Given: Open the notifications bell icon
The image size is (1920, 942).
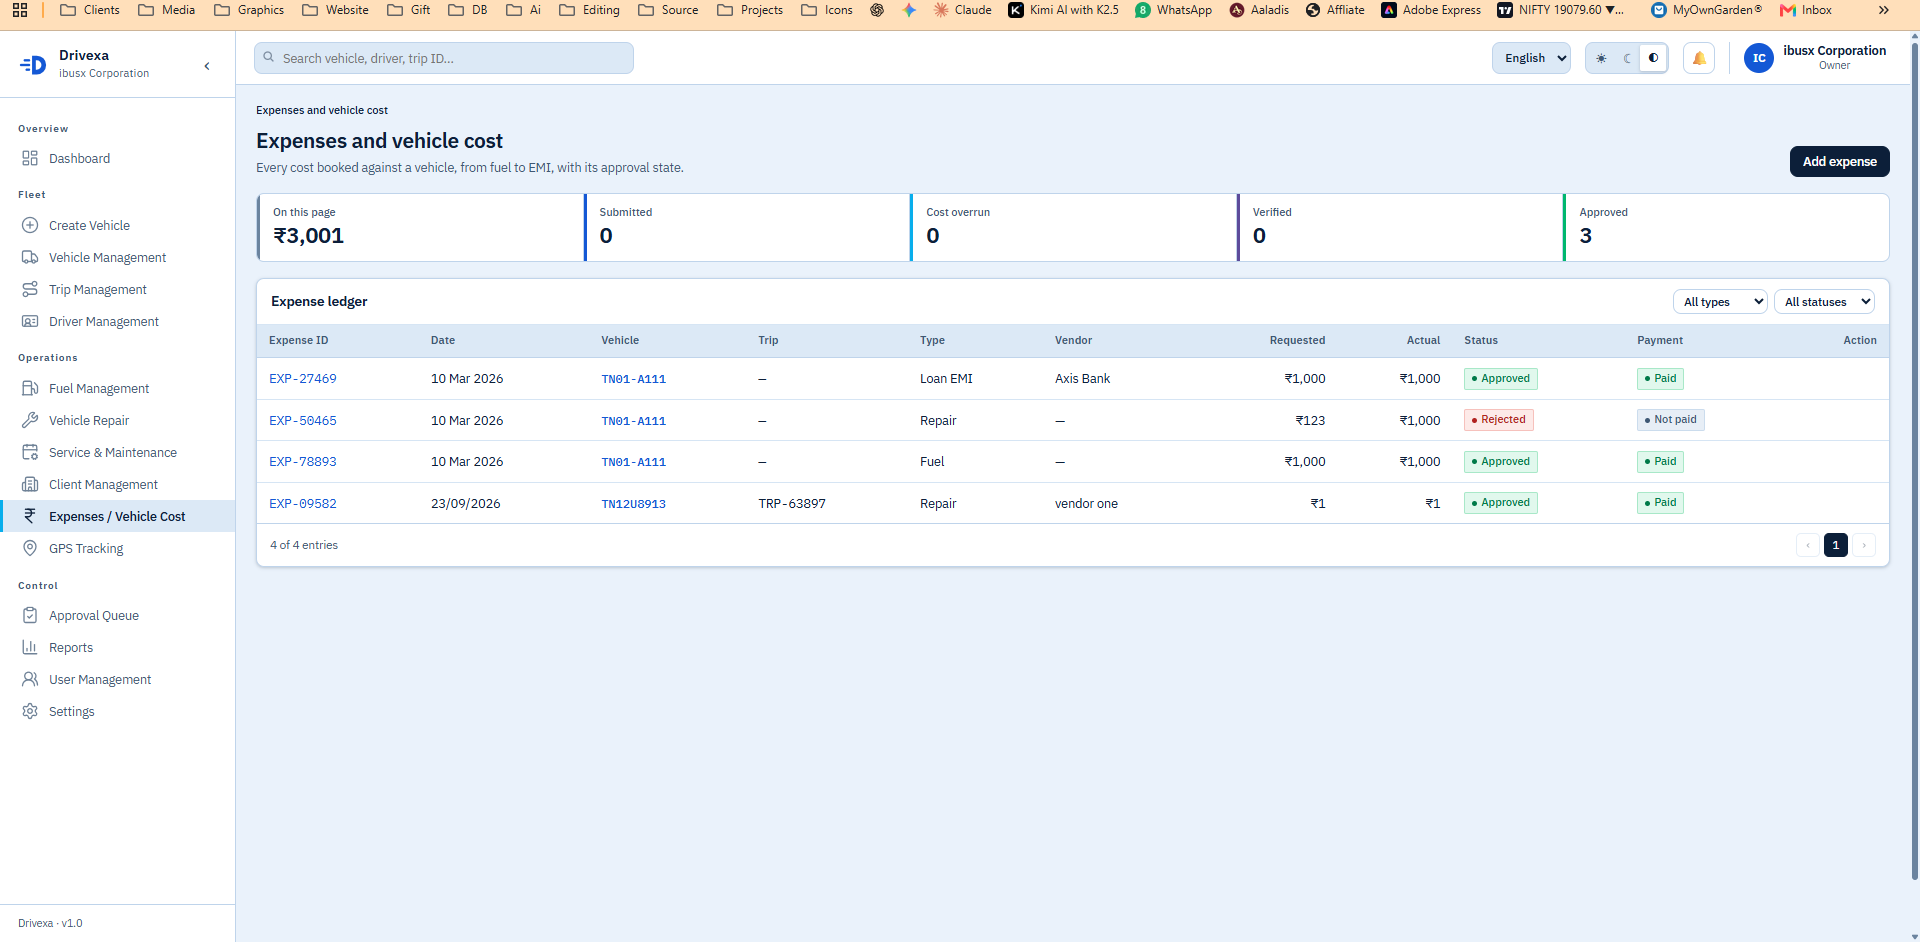Looking at the screenshot, I should [1699, 58].
